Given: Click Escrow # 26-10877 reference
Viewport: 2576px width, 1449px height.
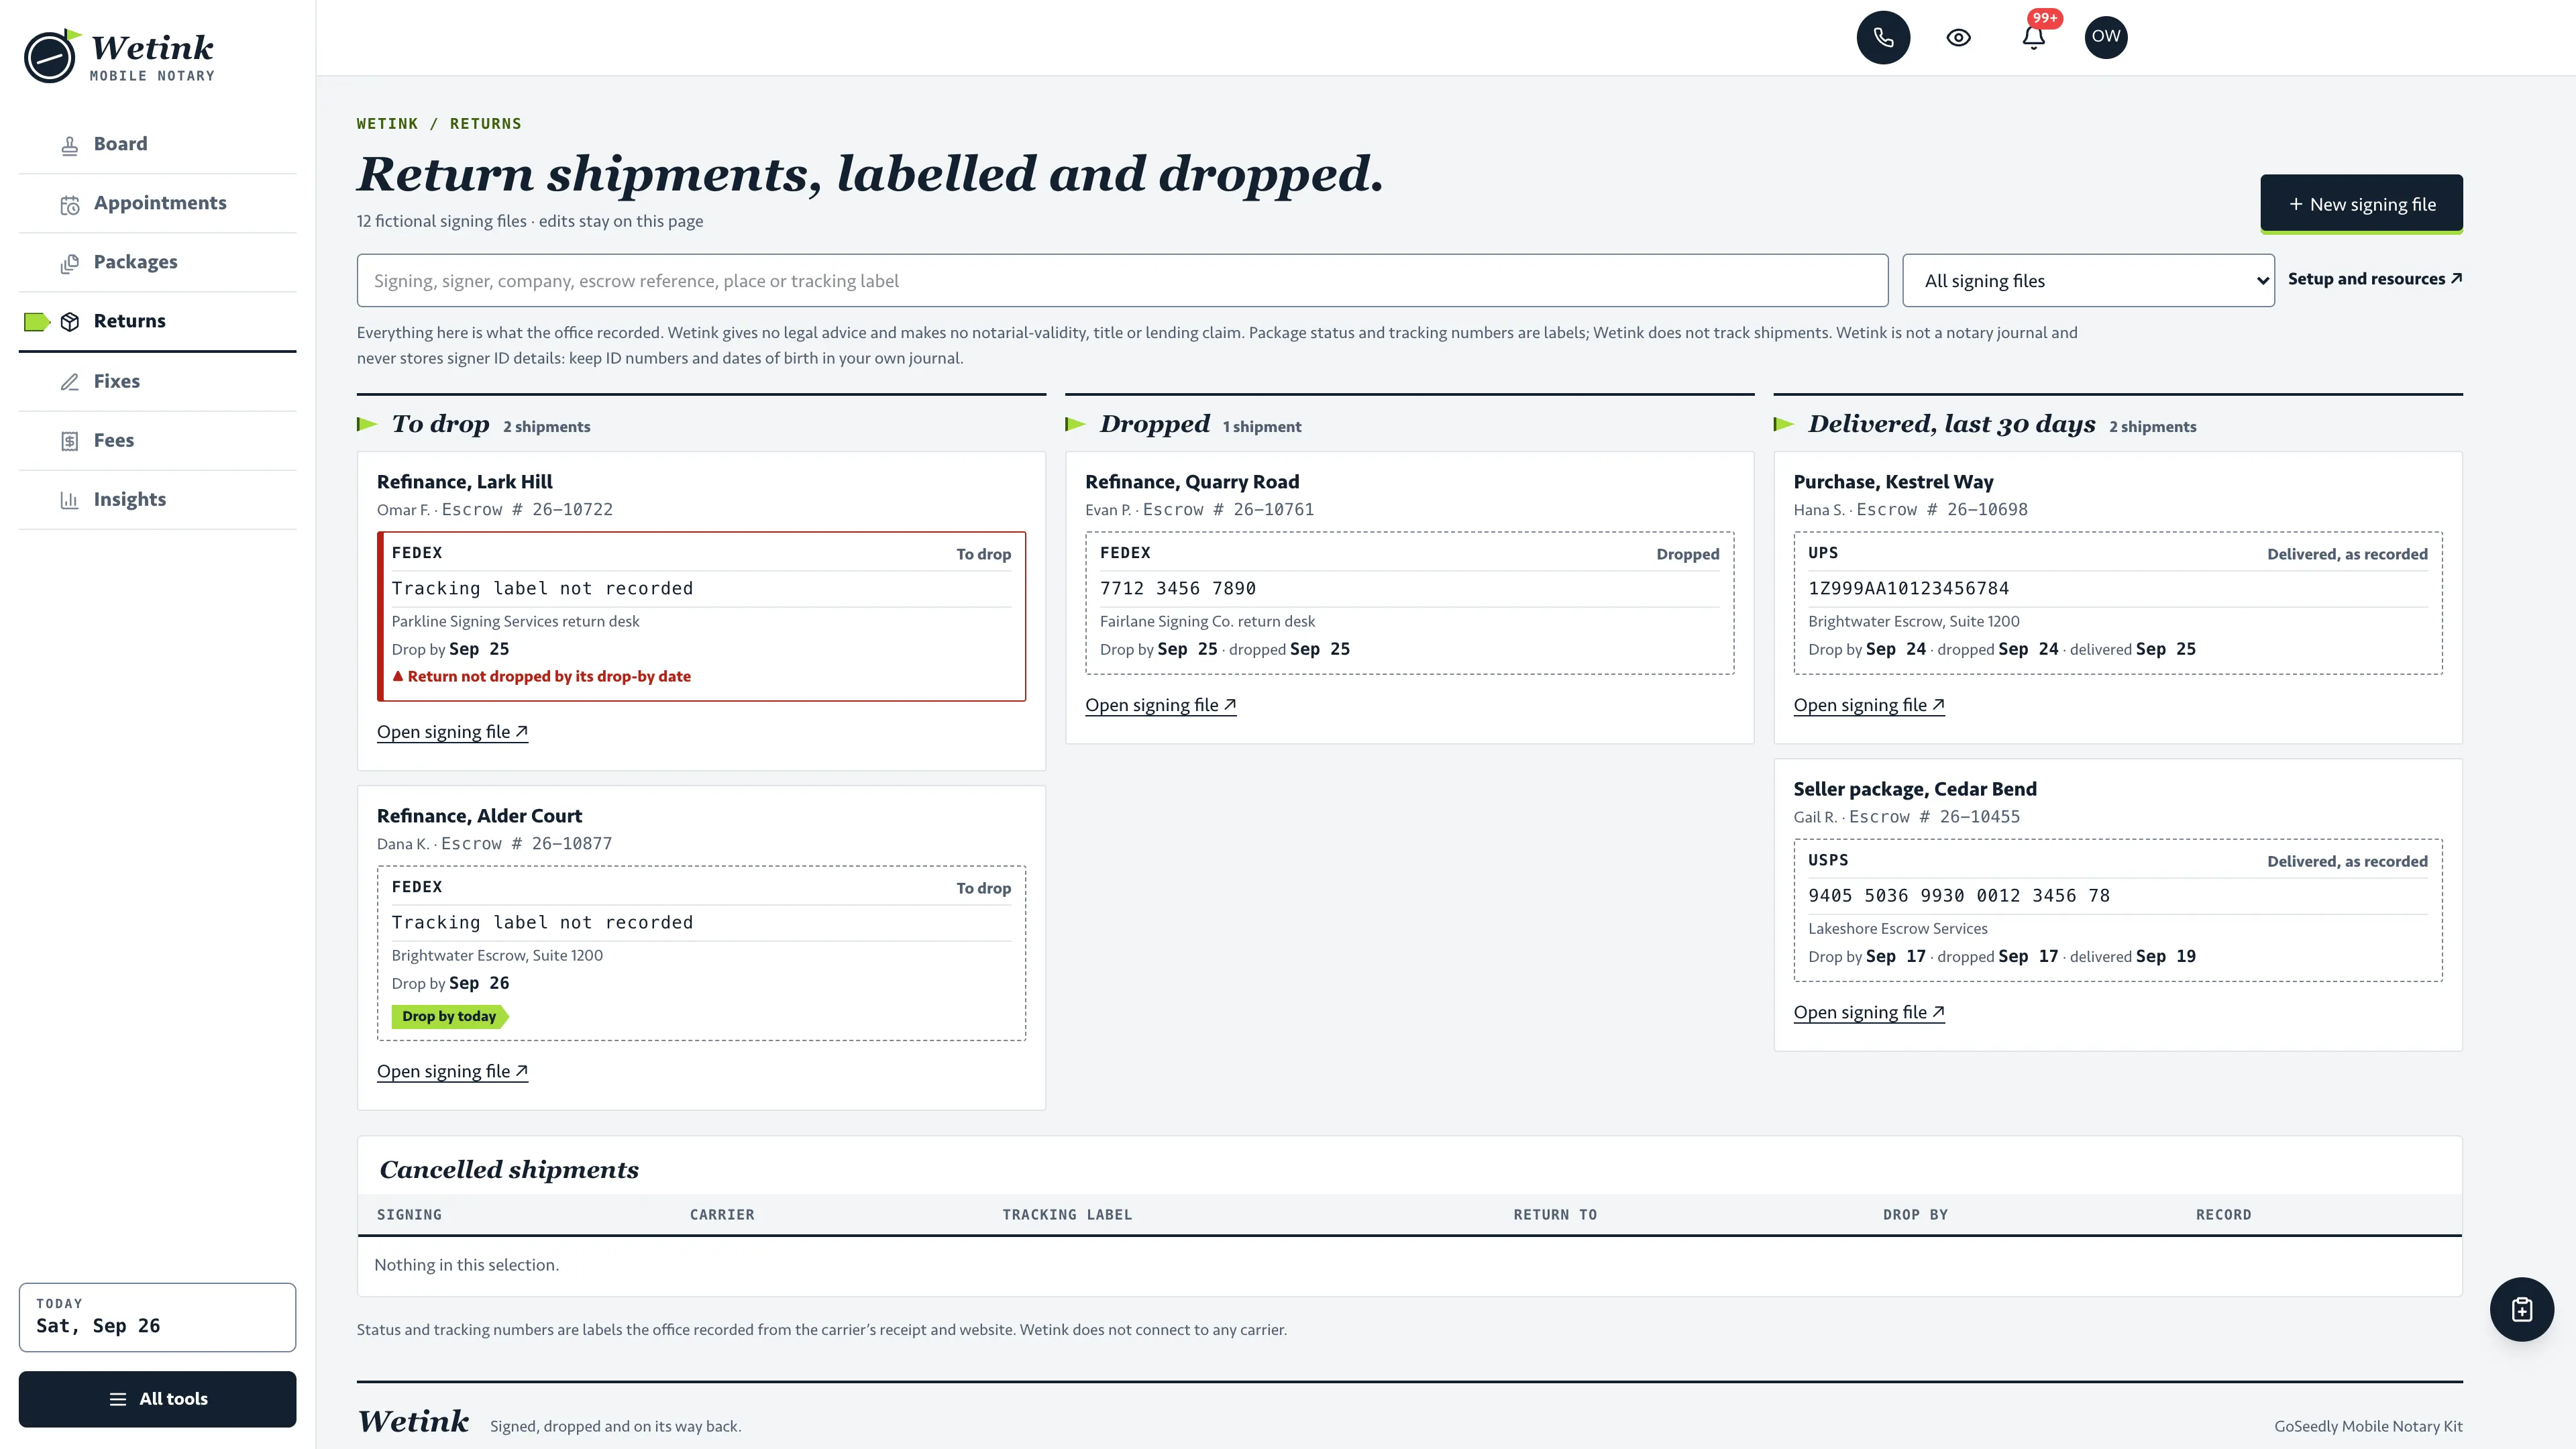Looking at the screenshot, I should point(527,843).
